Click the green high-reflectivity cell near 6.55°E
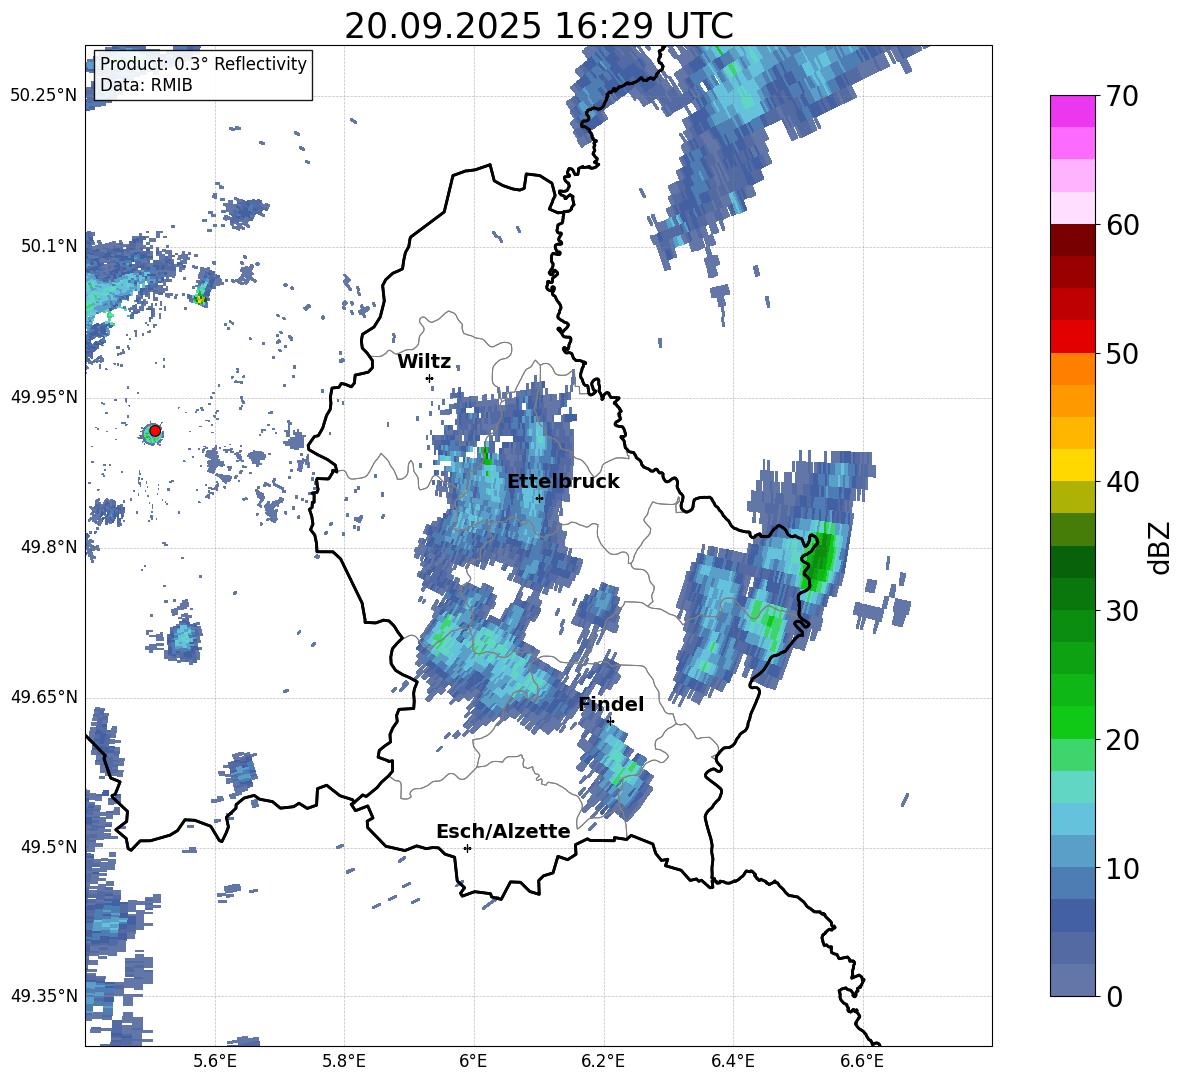Image resolution: width=1184 pixels, height=1081 pixels. click(x=822, y=560)
